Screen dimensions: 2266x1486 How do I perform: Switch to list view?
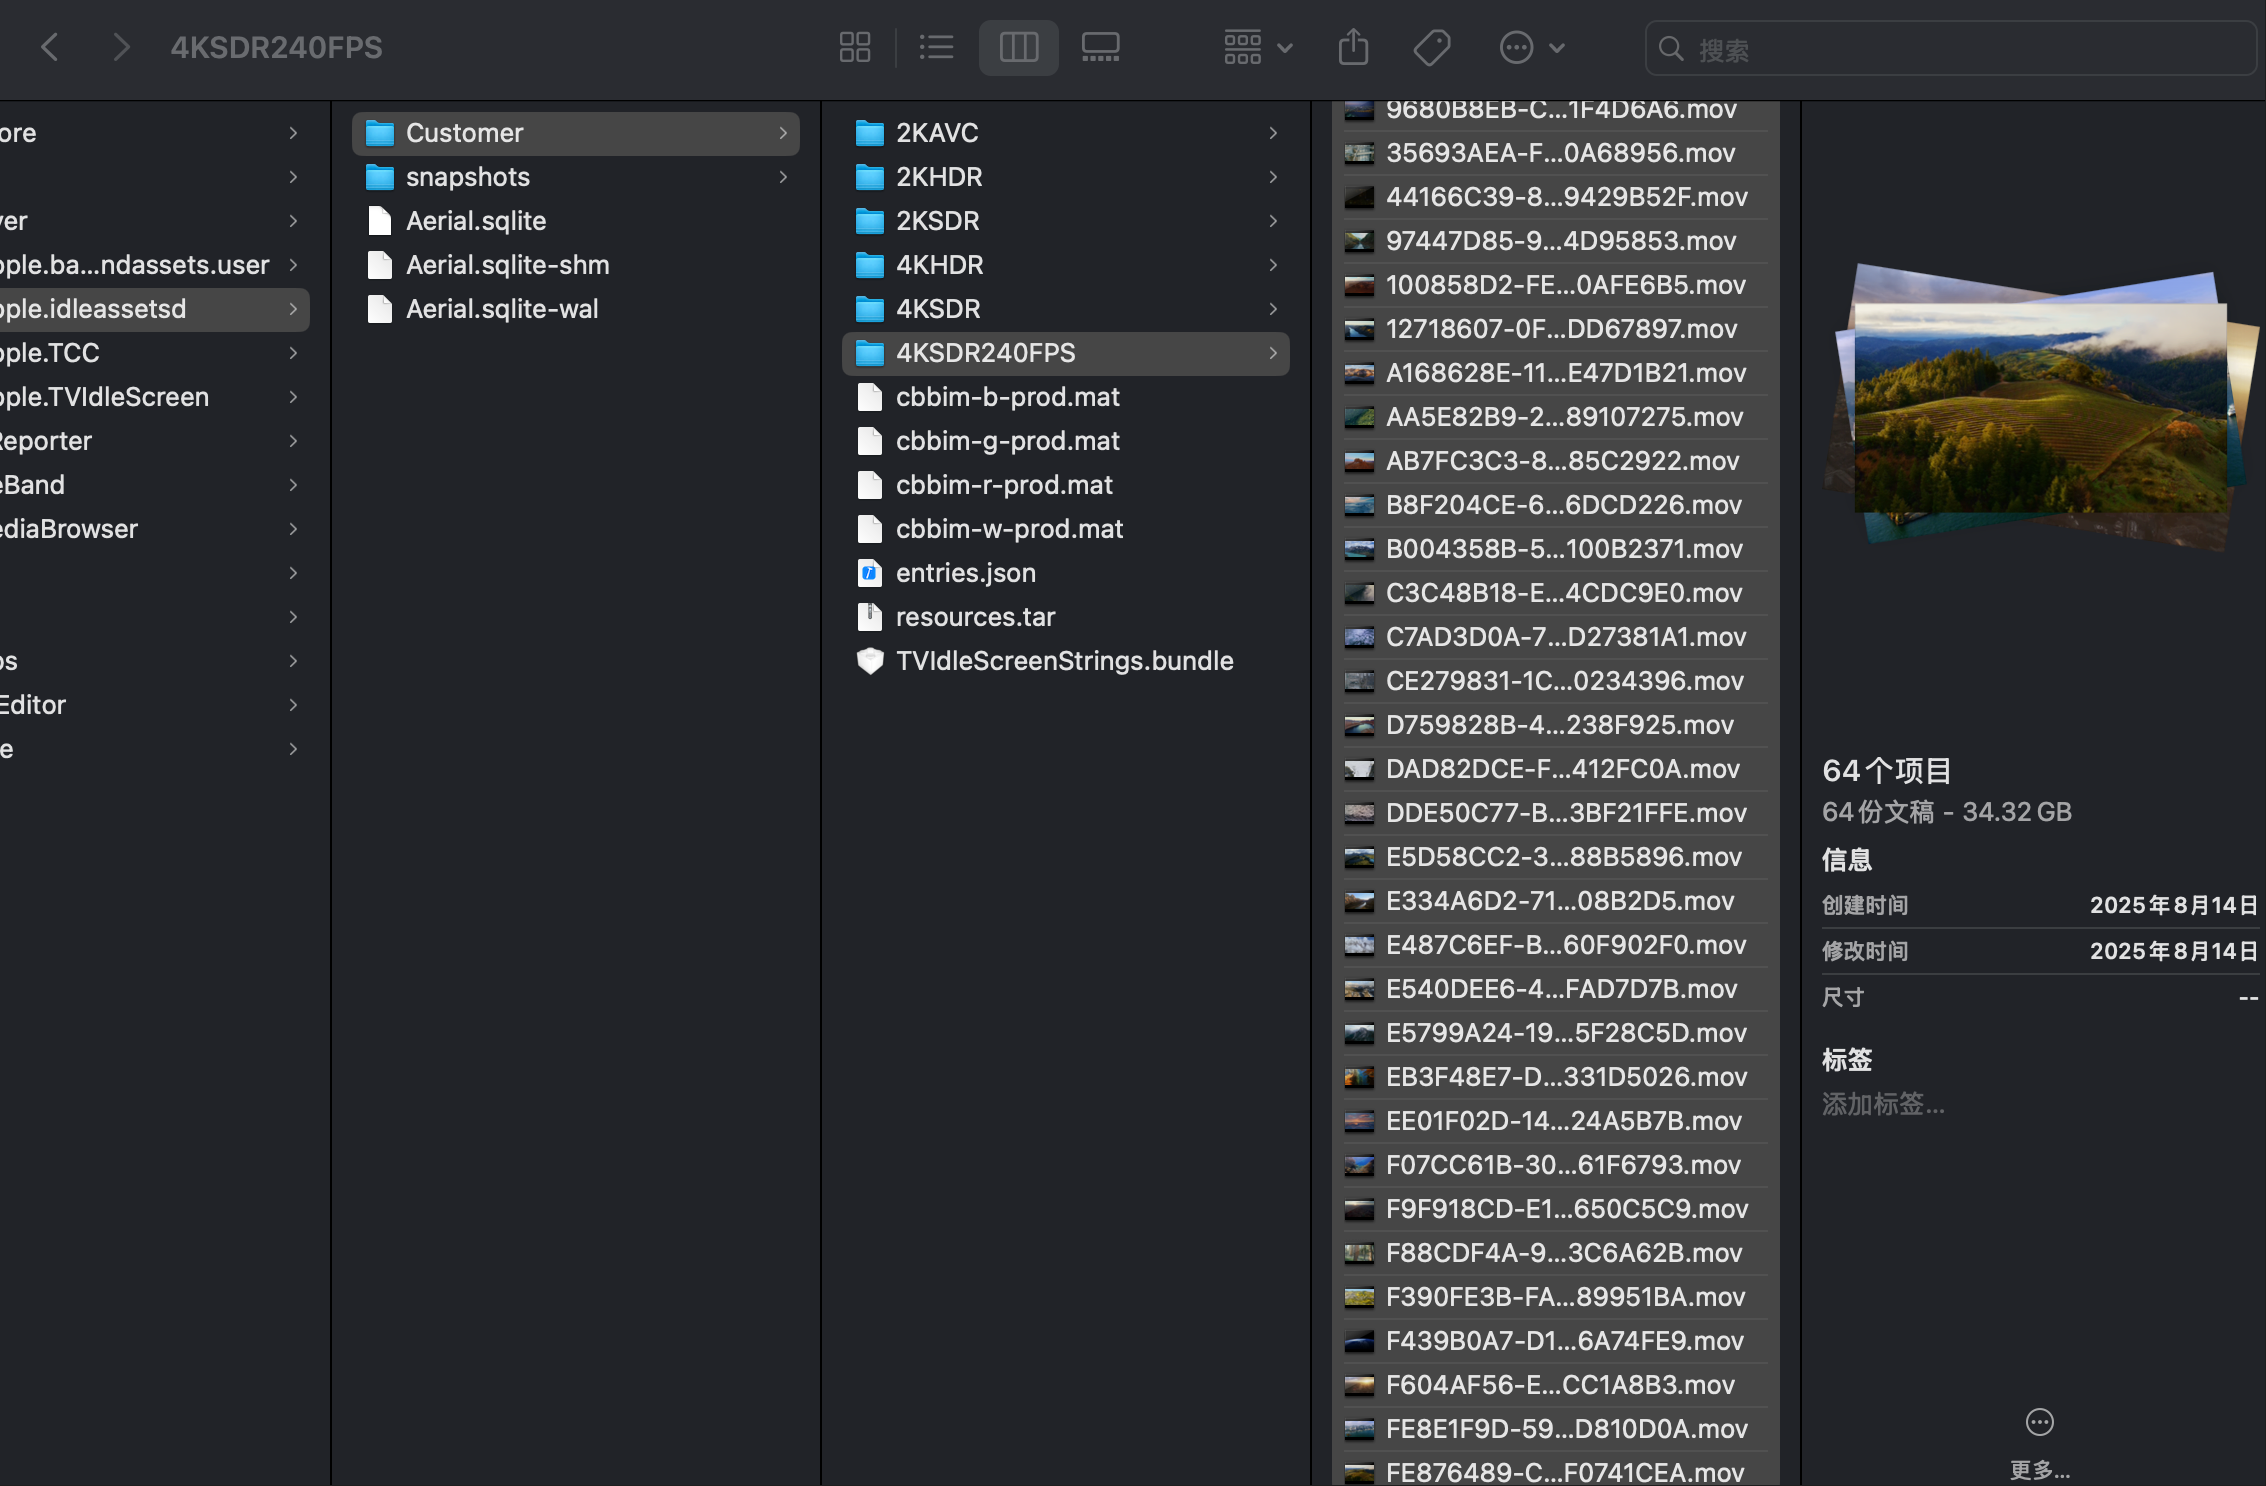click(x=936, y=47)
